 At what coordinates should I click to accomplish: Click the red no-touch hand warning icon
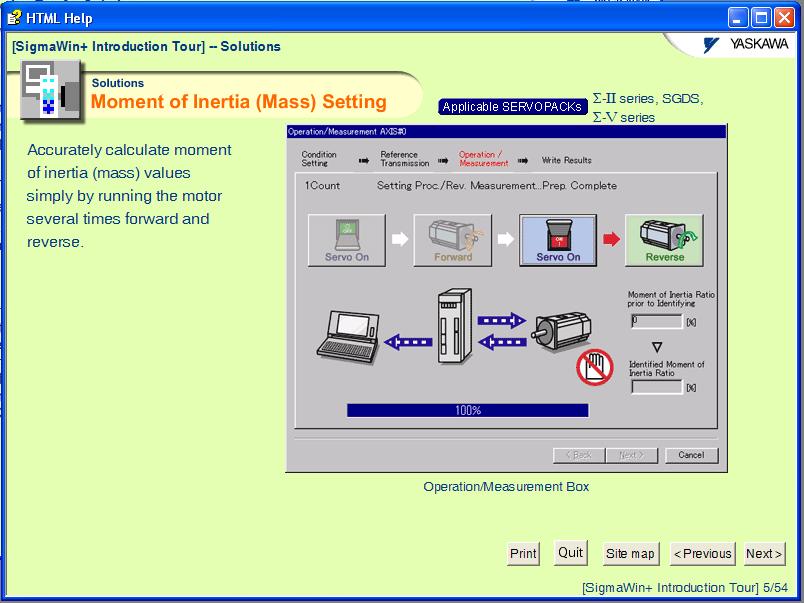click(595, 367)
